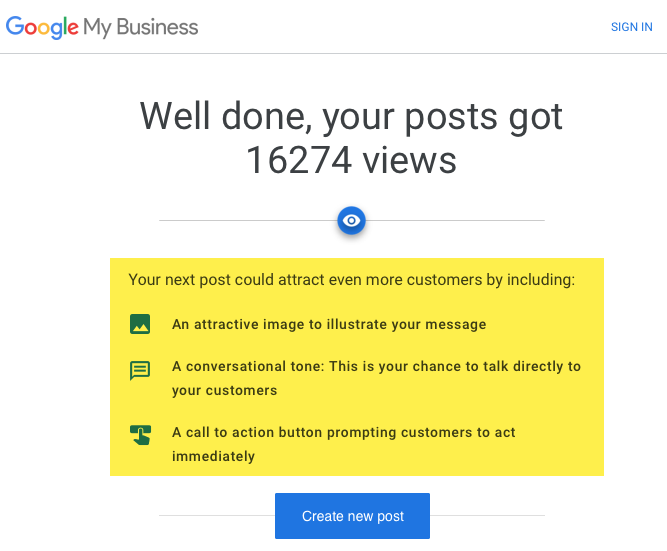The image size is (667, 551).
Task: Click the "An attractive image" tip text
Action: click(329, 324)
